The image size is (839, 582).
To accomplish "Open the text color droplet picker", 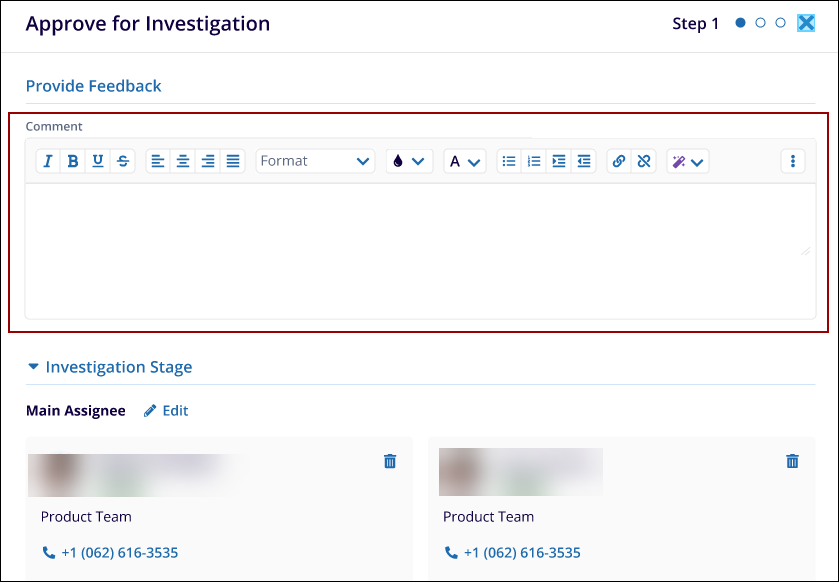I will coord(409,161).
